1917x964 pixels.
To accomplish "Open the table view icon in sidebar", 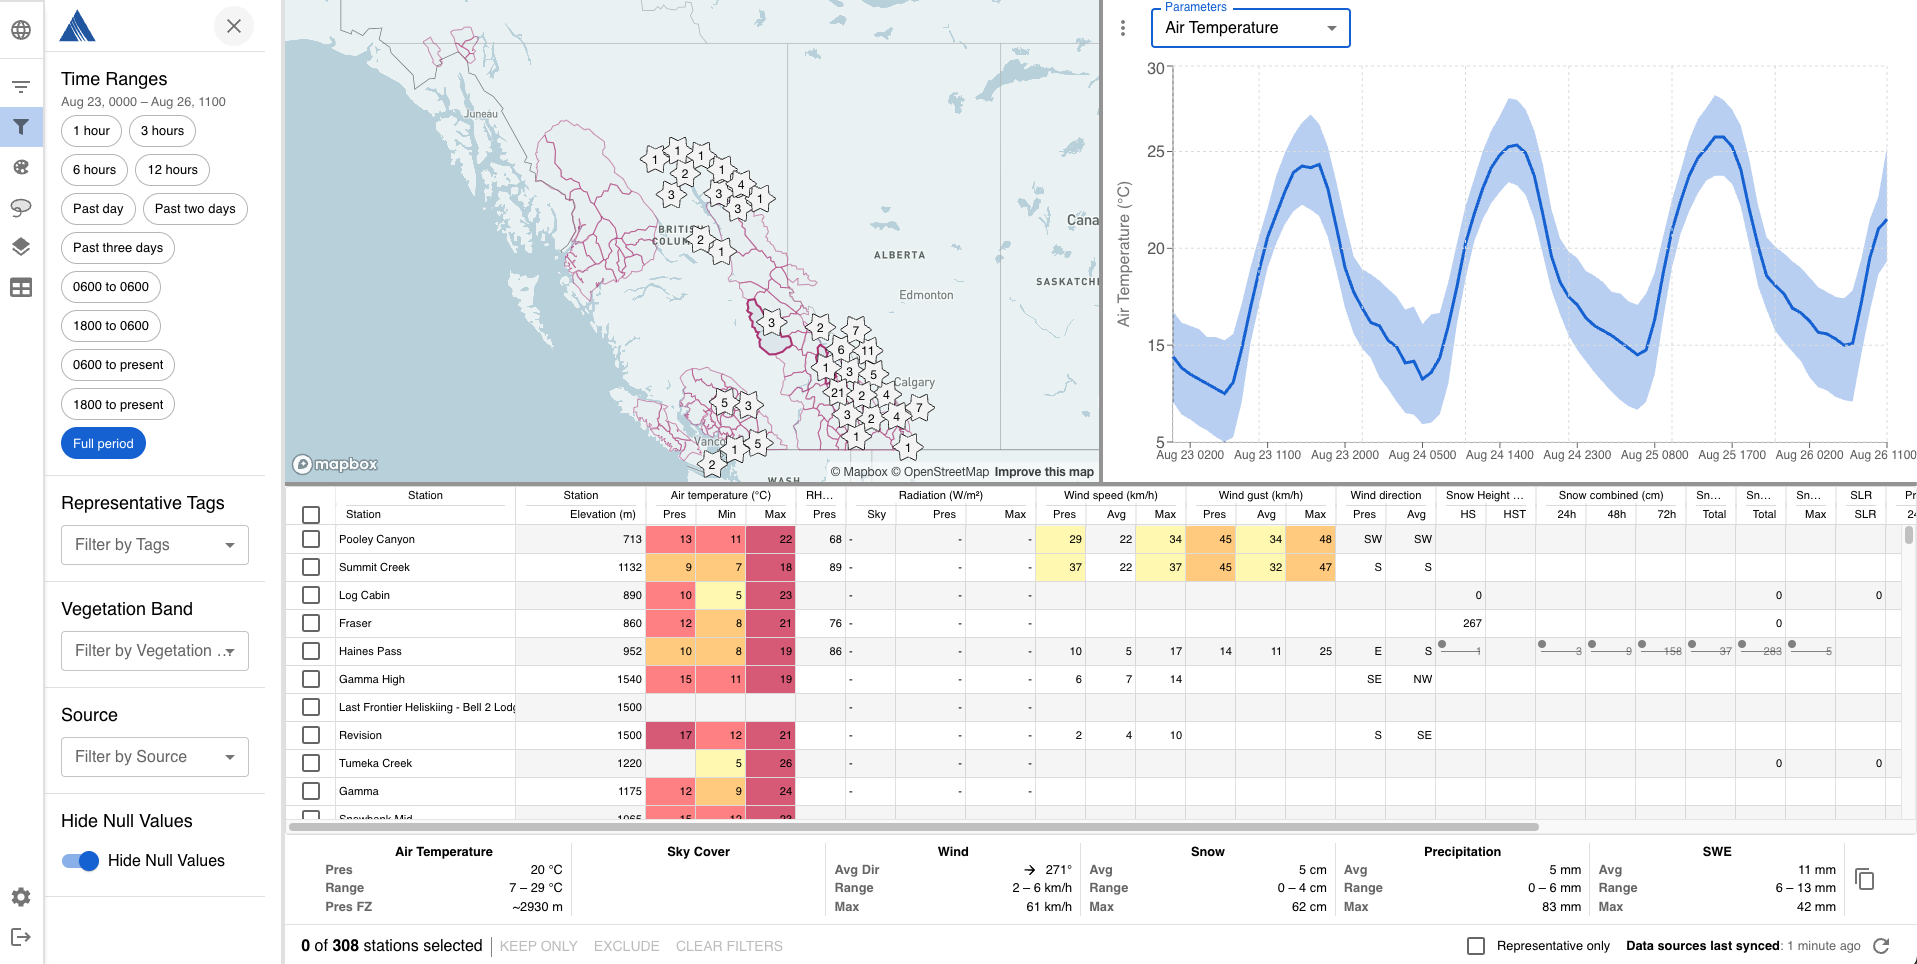I will [21, 288].
